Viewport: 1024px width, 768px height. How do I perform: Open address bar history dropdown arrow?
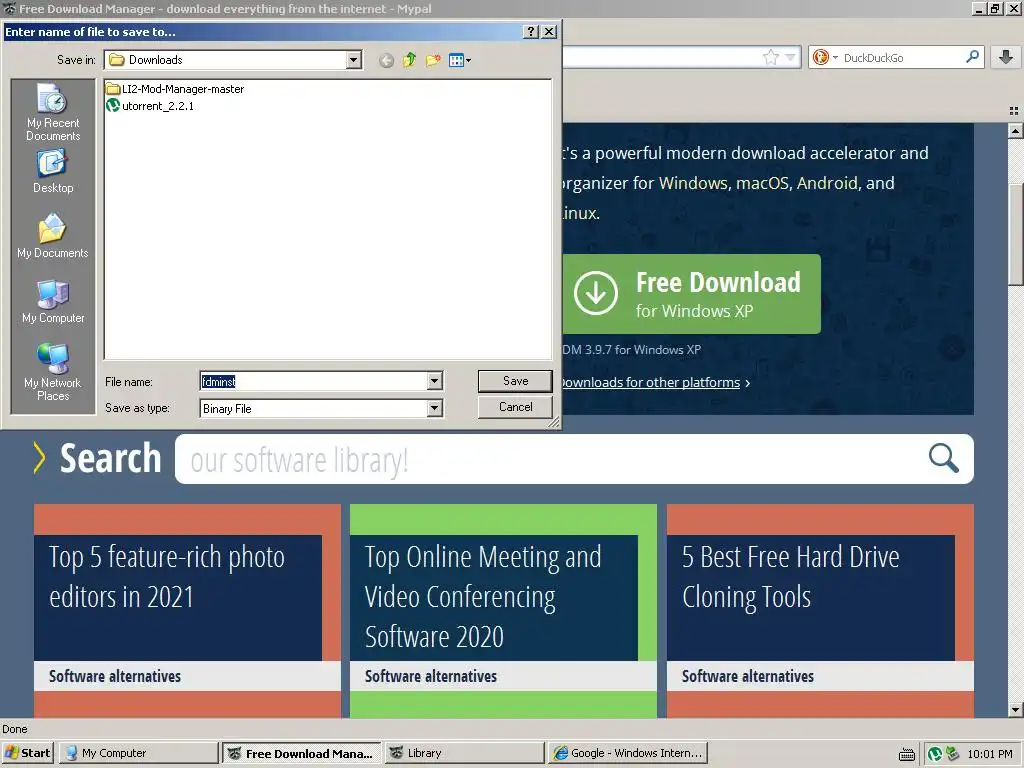pyautogui.click(x=790, y=57)
